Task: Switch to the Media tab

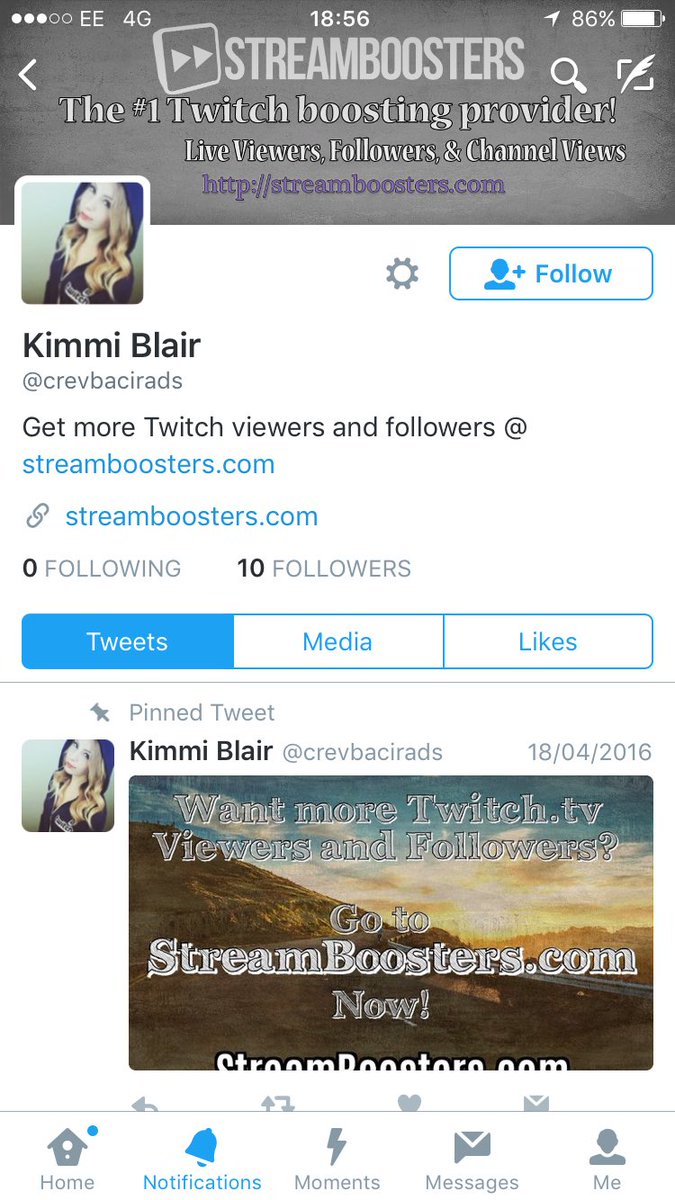Action: 338,641
